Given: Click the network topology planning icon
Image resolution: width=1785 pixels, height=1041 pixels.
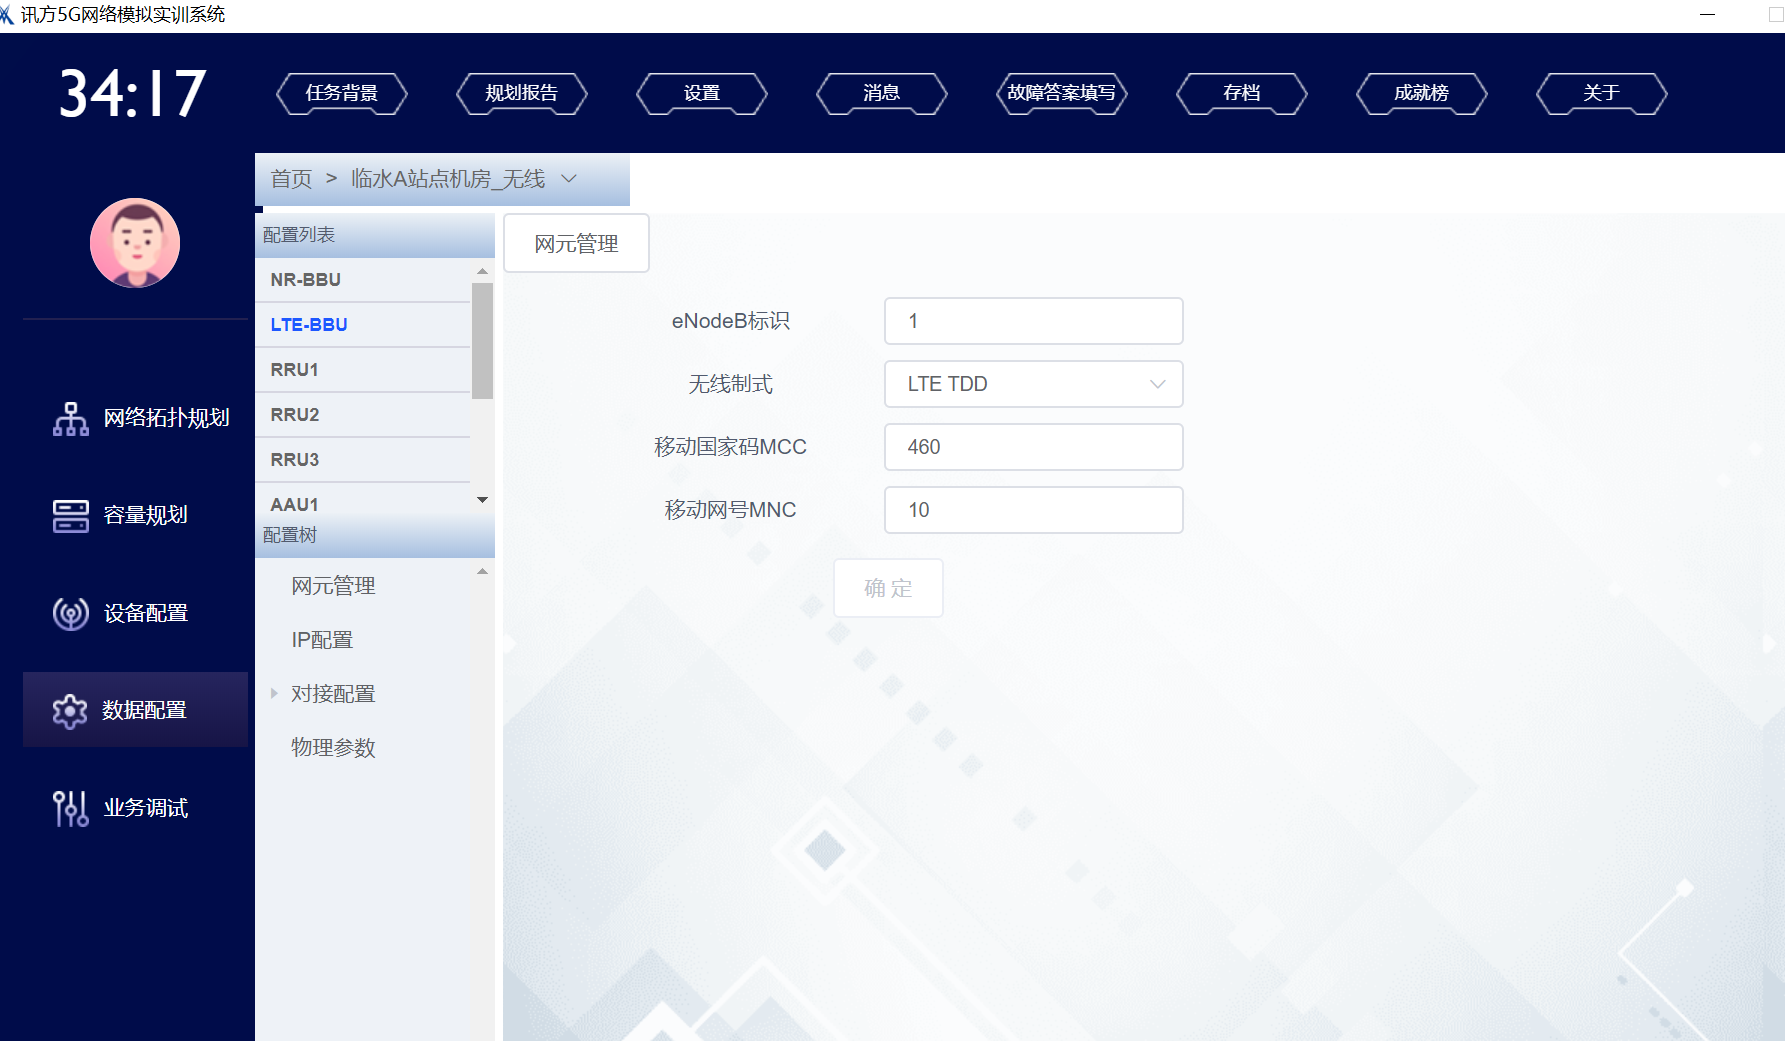Looking at the screenshot, I should point(70,418).
